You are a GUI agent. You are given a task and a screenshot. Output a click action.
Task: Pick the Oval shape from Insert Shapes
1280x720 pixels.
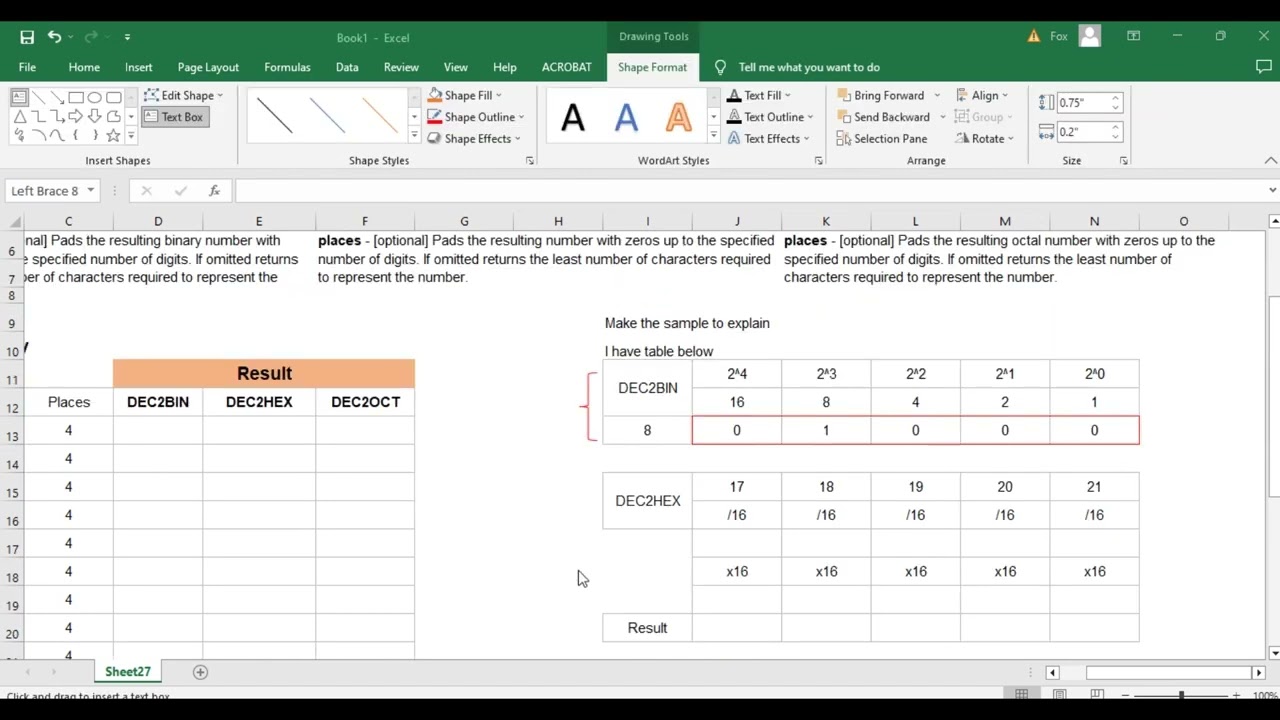[x=95, y=97]
